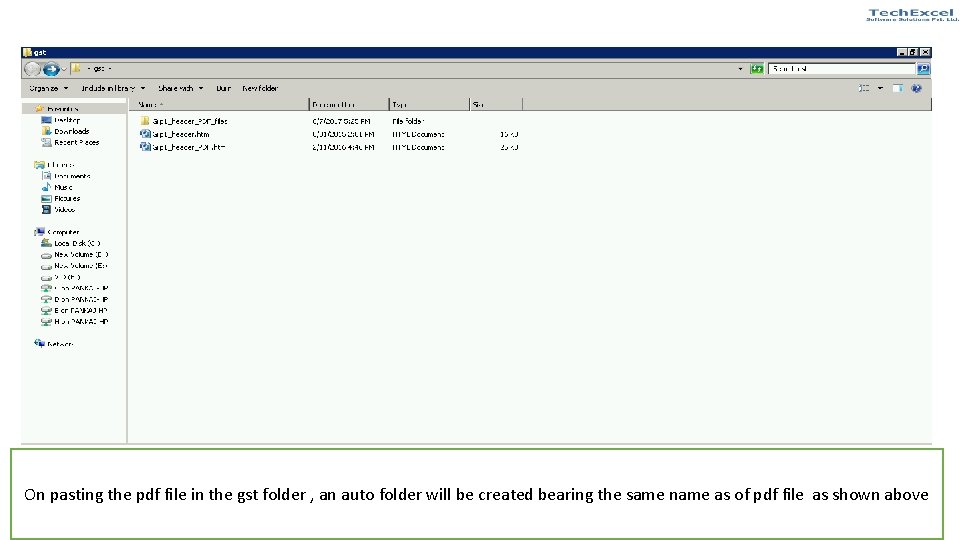
Task: Open New Volume (E:) drive
Action: 81,266
